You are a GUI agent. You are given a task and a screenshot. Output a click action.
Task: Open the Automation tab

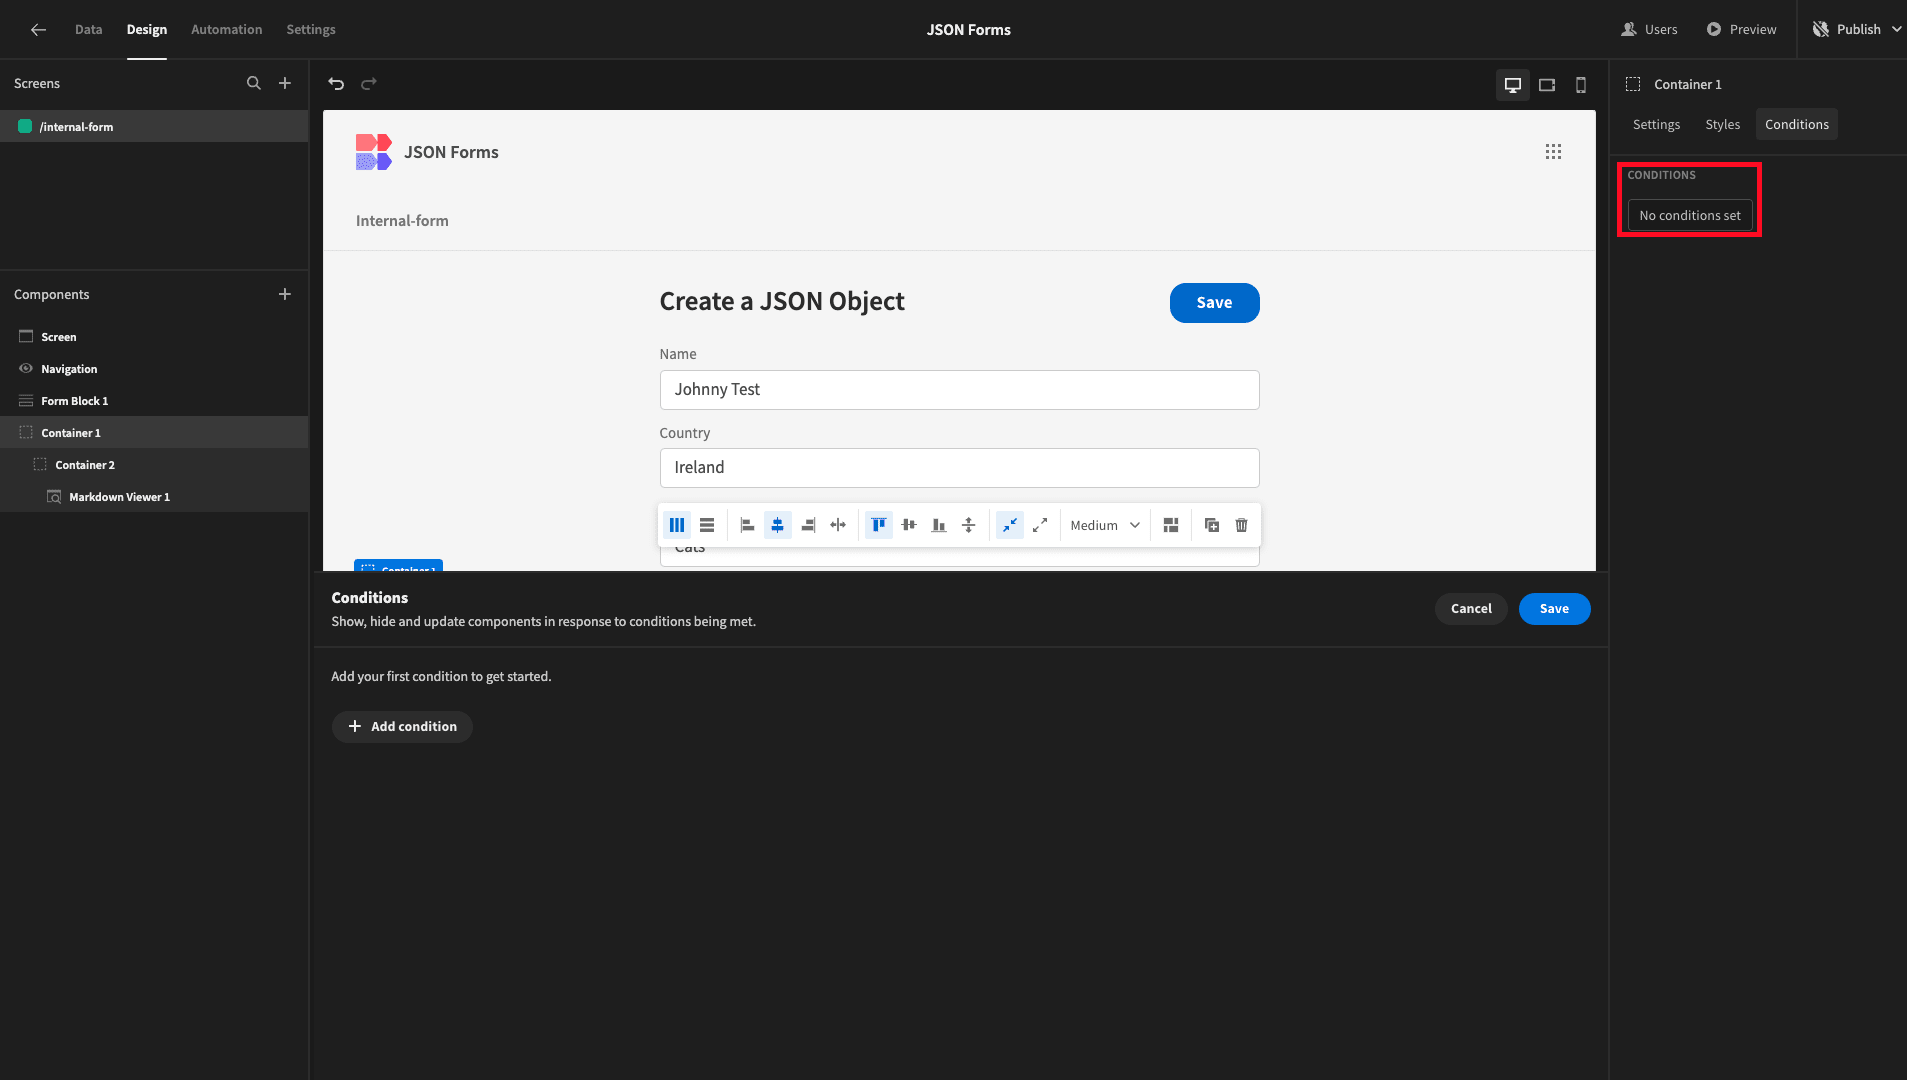pos(226,30)
